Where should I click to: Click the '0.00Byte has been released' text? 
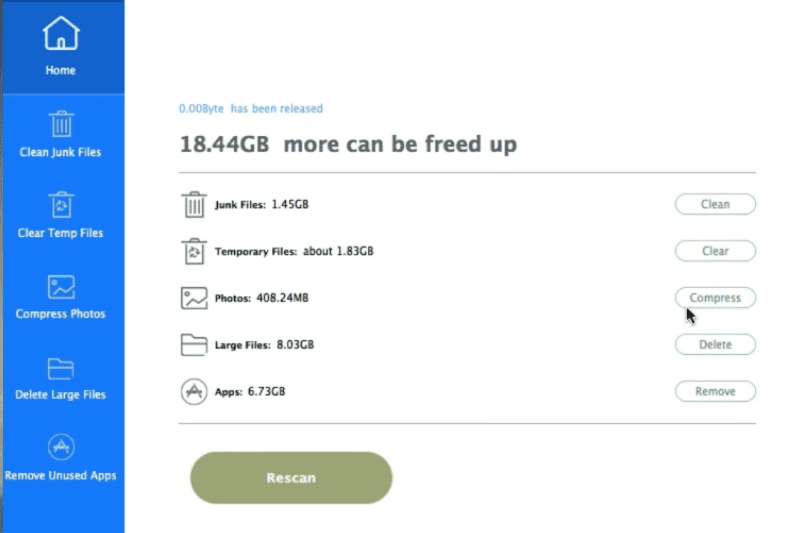tap(251, 109)
